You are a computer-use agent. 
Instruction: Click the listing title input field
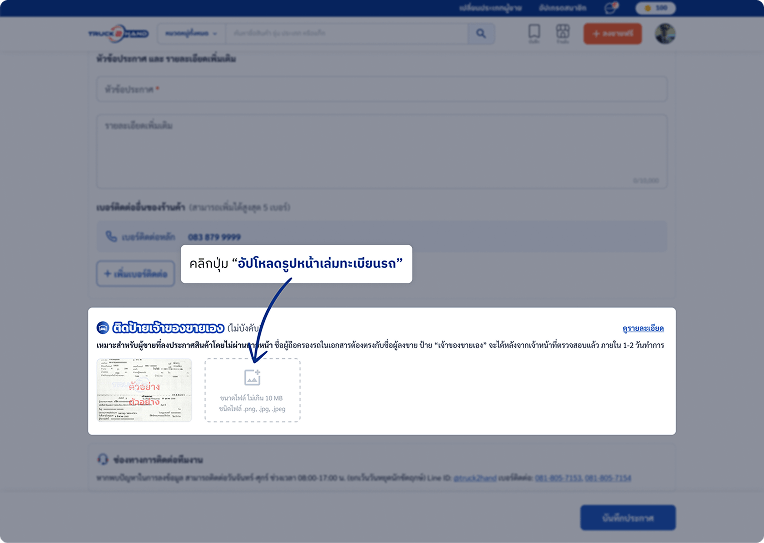click(382, 89)
